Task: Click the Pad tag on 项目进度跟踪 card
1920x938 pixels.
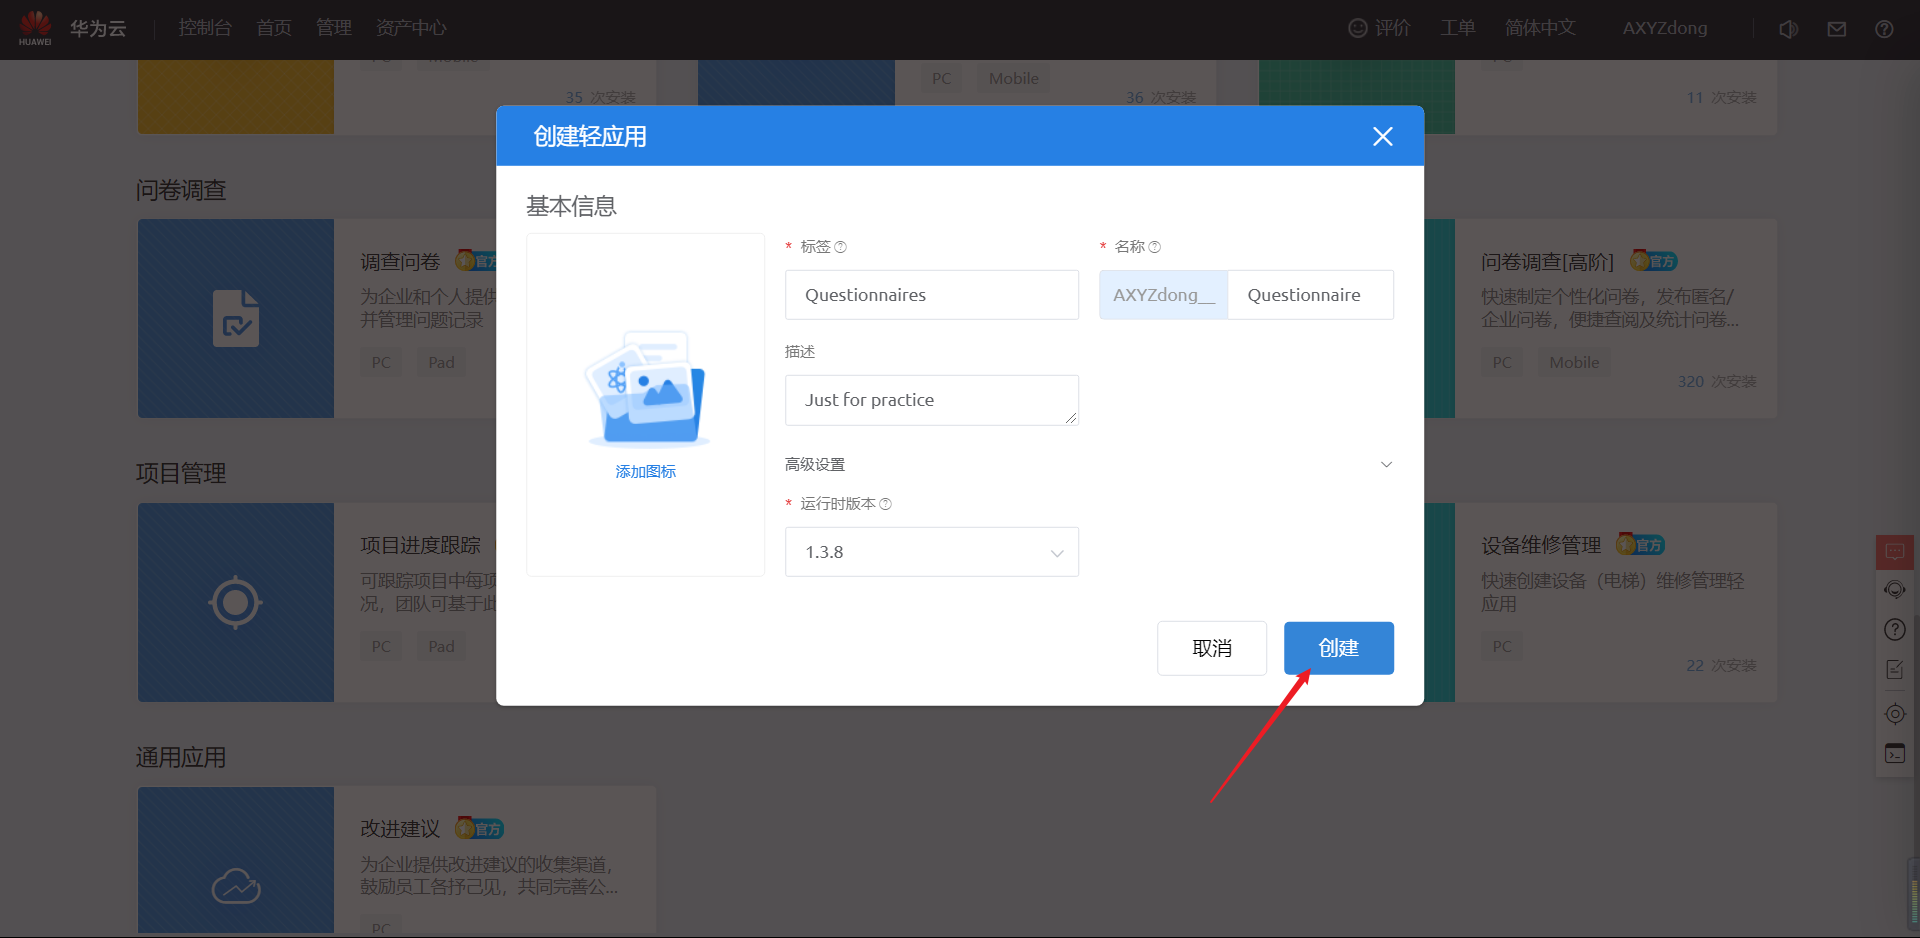Action: click(x=441, y=646)
